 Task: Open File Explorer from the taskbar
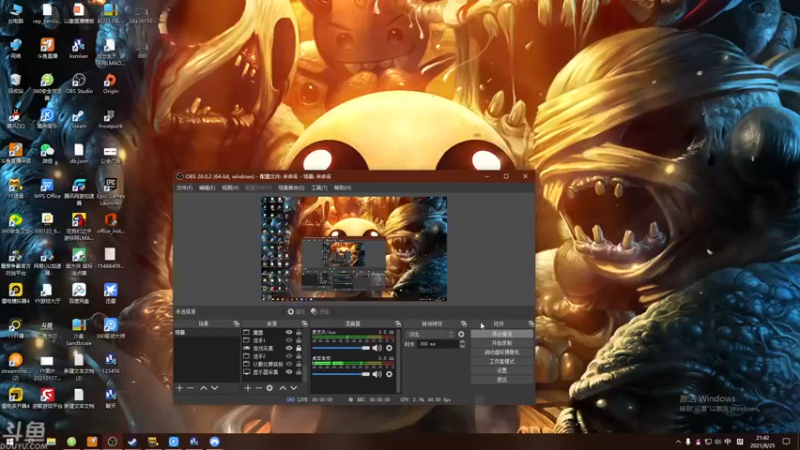(51, 442)
